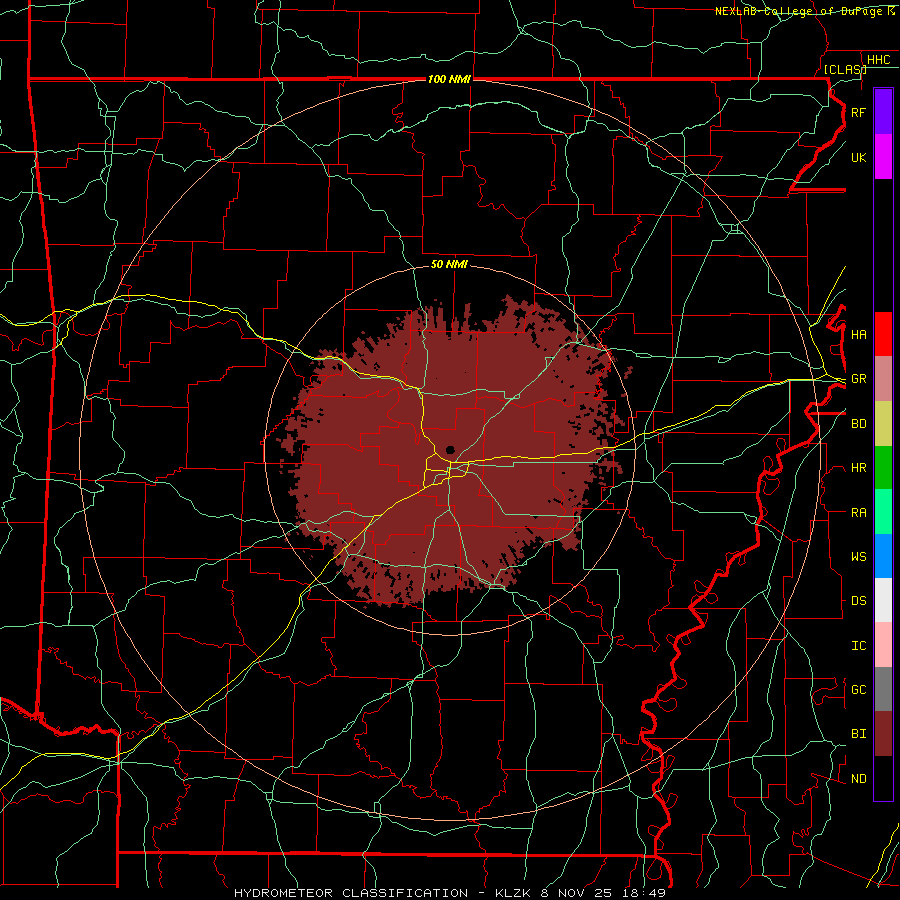Screen dimensions: 900x900
Task: Click the 18:49 timestamp
Action: 645,893
